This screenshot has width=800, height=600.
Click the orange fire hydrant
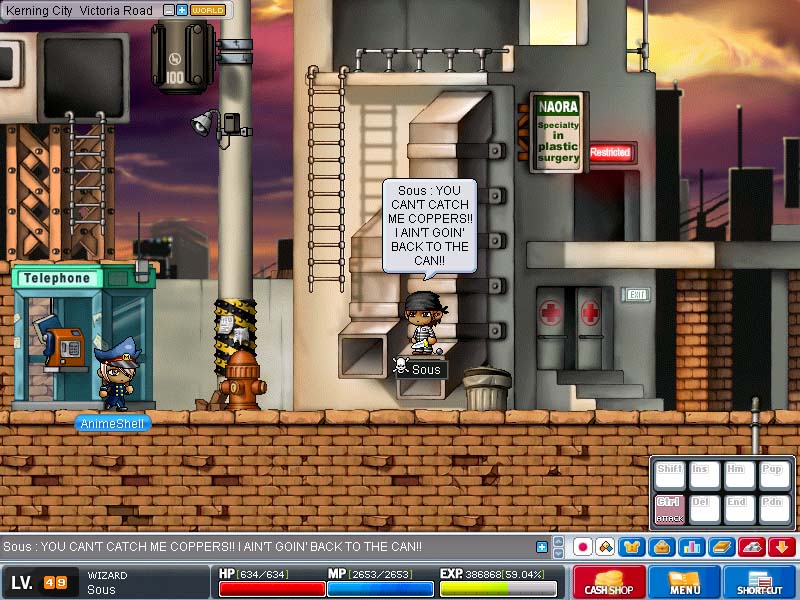point(242,380)
